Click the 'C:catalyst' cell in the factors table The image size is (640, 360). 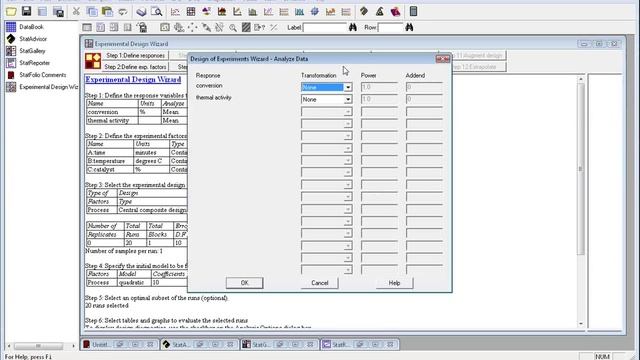(110, 169)
